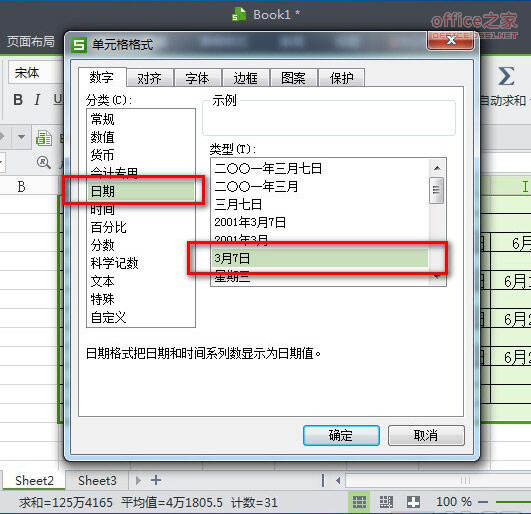The height and width of the screenshot is (514, 531).
Task: Click the 平均值=4万1805.5 status entry
Action: [172, 502]
